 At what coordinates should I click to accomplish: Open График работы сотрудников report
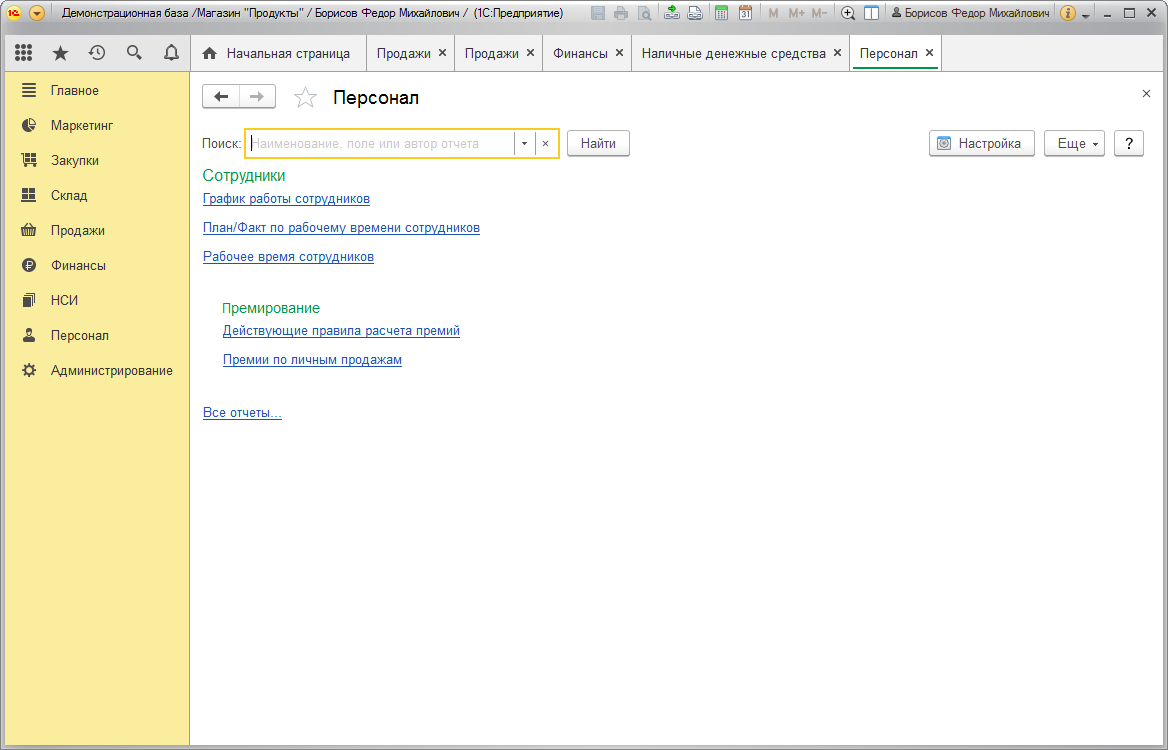click(286, 199)
